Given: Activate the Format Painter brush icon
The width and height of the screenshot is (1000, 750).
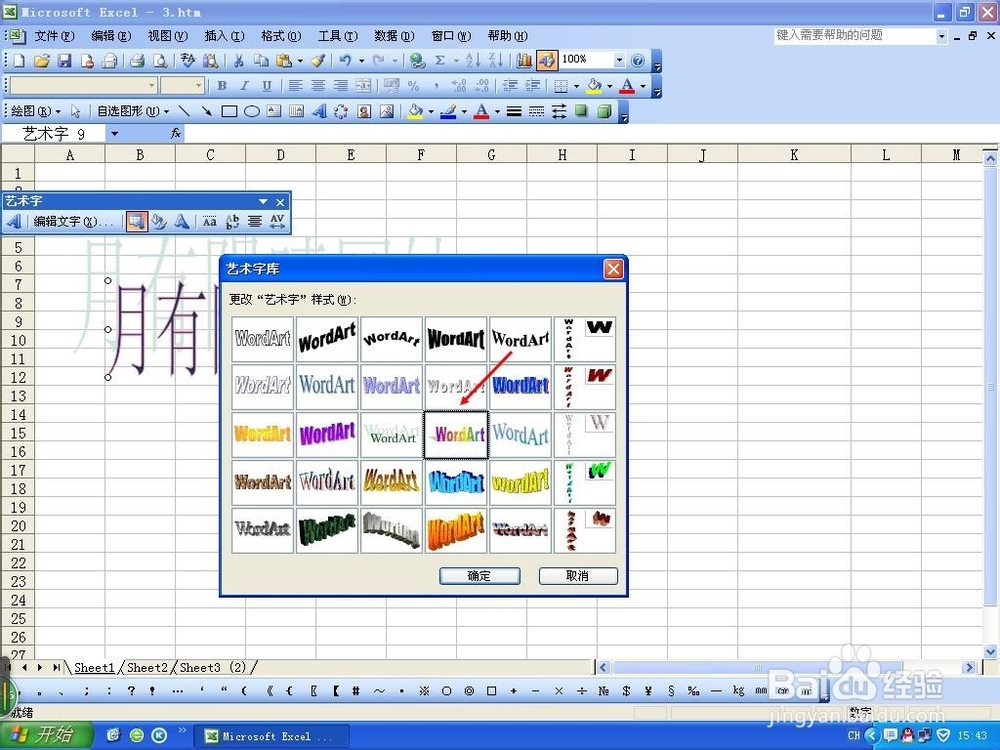Looking at the screenshot, I should 318,61.
